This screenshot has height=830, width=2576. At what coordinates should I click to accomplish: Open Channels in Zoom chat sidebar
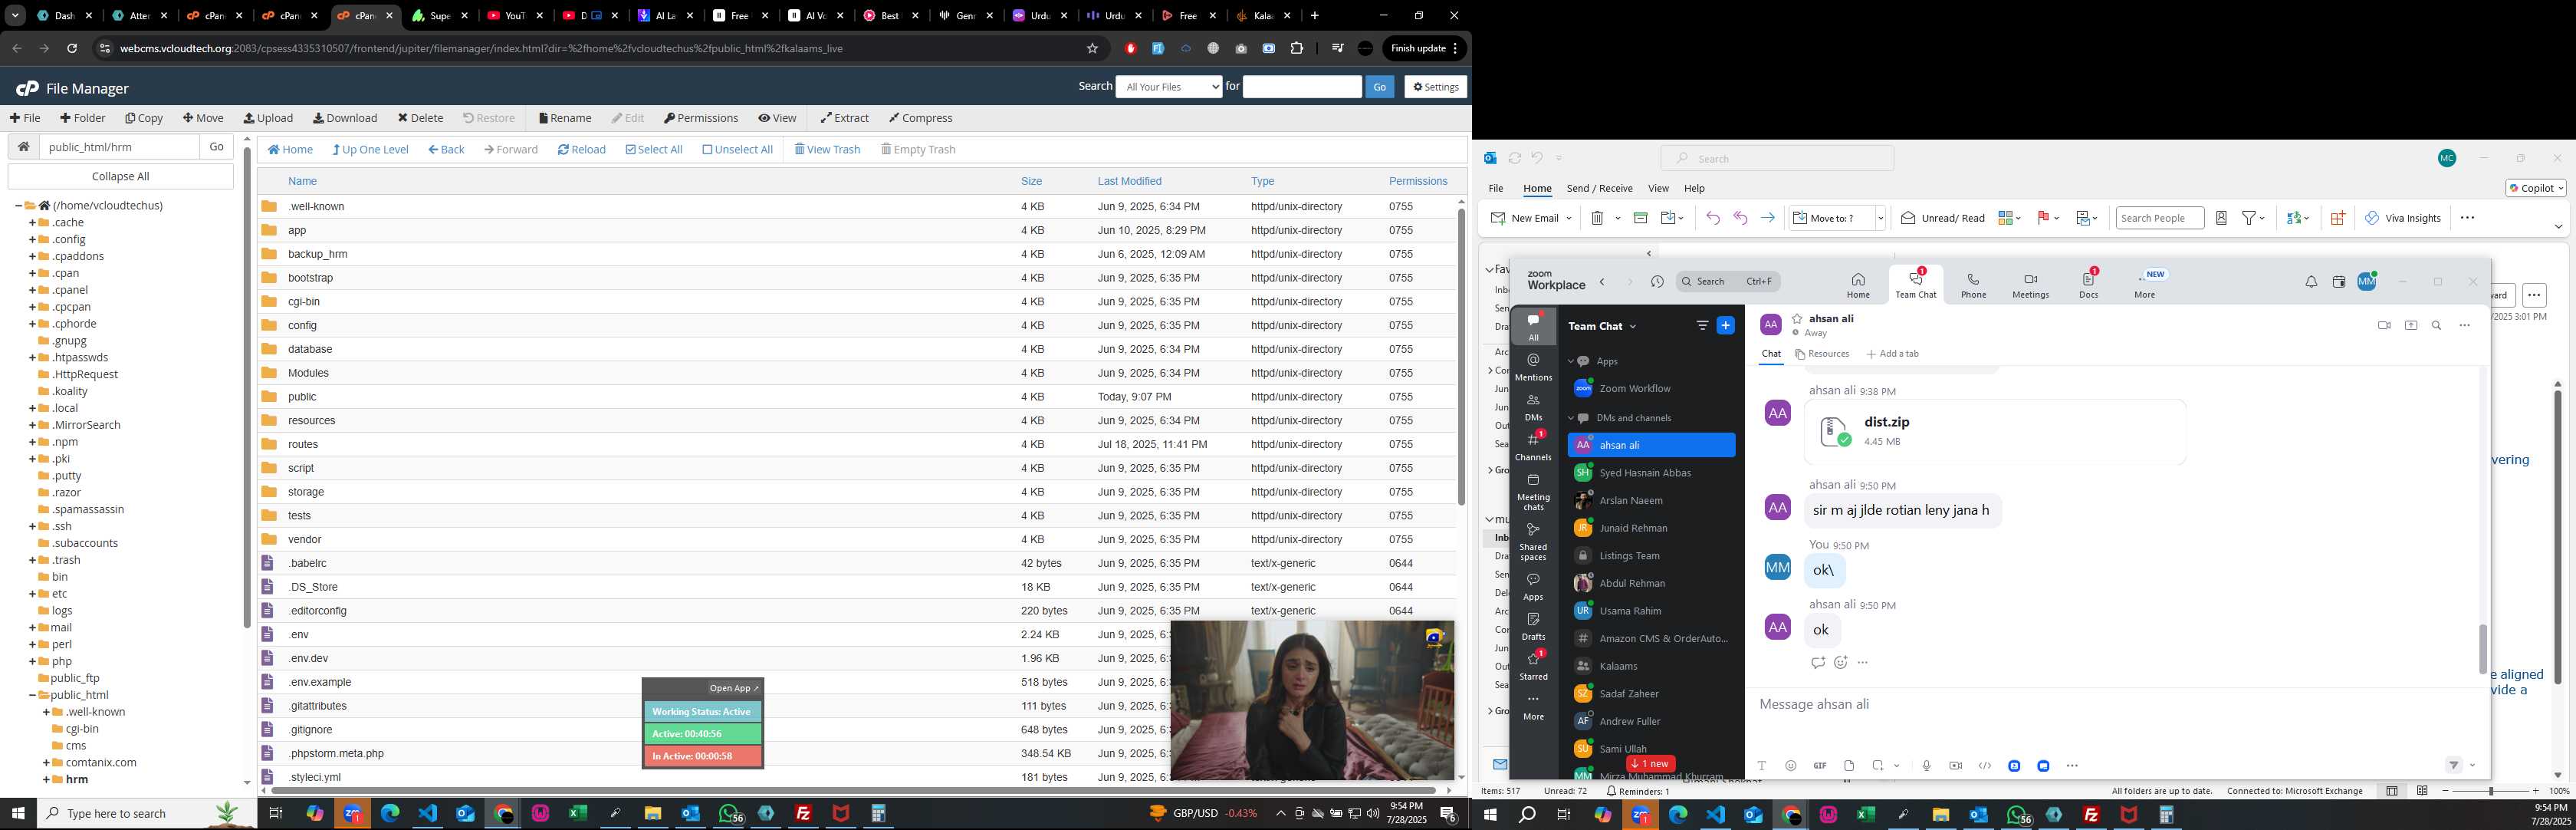click(x=1533, y=447)
